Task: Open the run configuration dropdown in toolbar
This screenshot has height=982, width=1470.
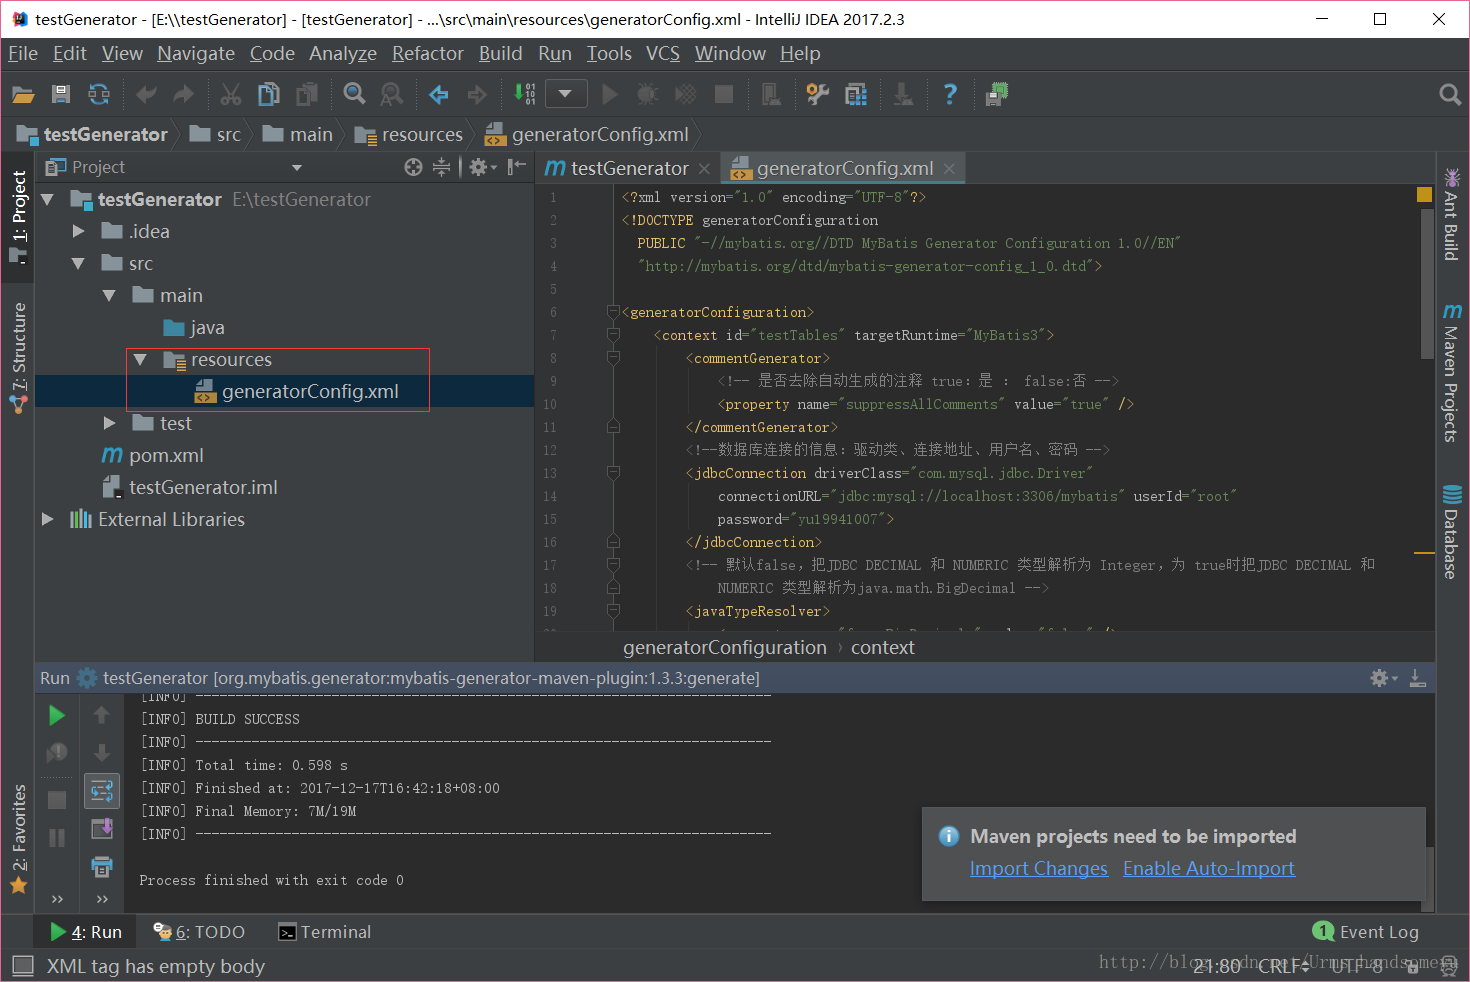Action: tap(565, 94)
